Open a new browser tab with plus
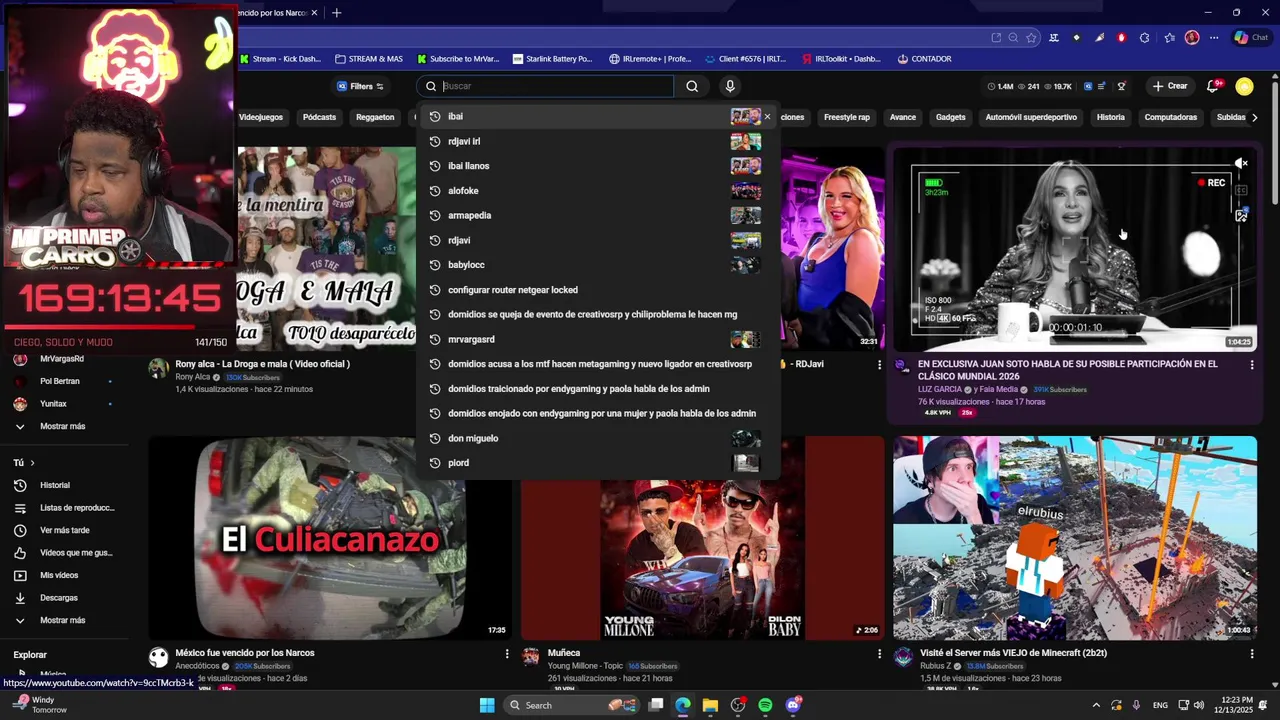The height and width of the screenshot is (720, 1280). point(336,13)
